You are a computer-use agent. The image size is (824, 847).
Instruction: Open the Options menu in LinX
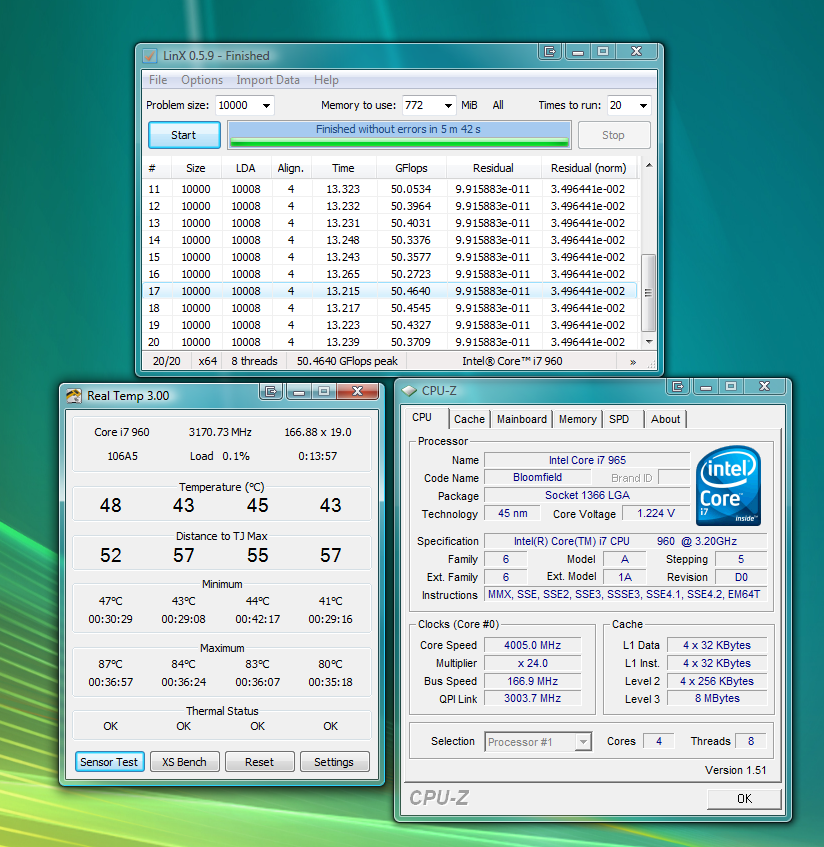[x=202, y=80]
